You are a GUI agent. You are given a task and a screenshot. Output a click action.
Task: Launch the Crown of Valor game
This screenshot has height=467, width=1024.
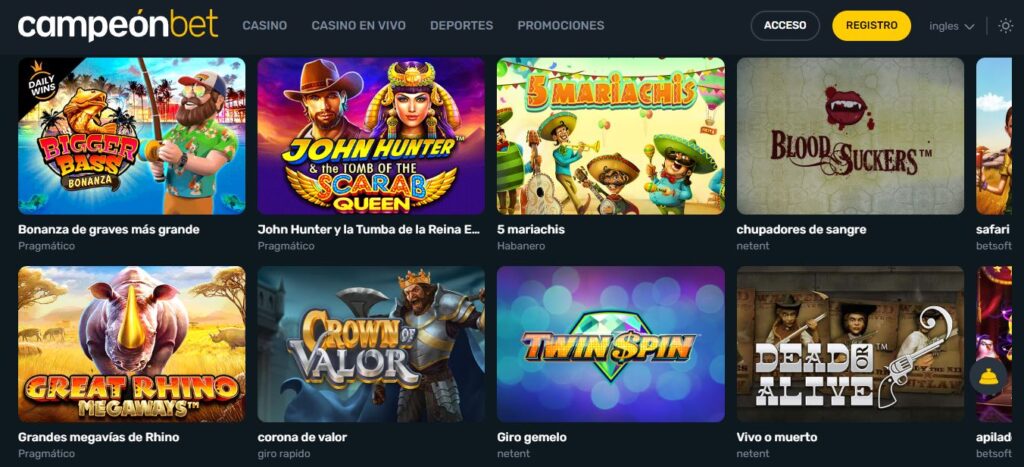click(x=371, y=344)
